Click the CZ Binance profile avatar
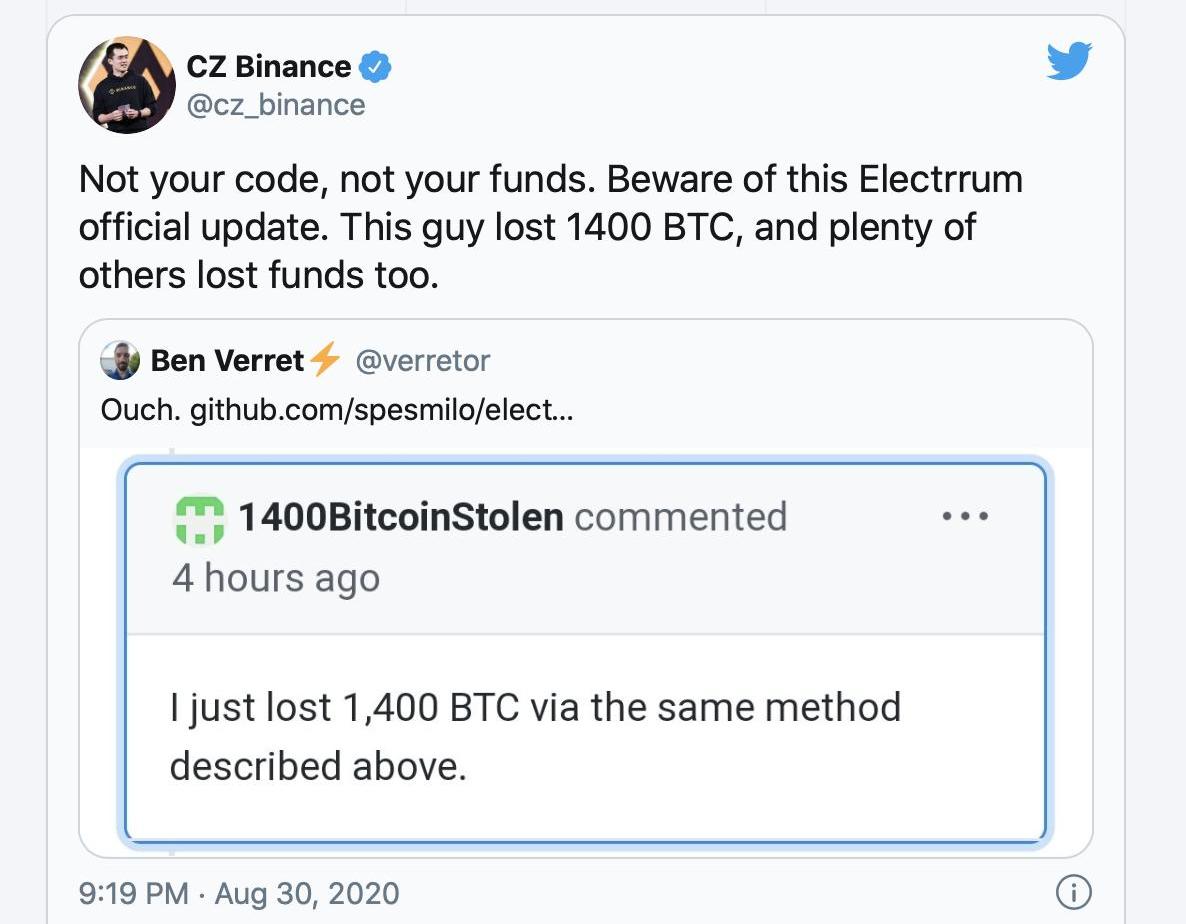The height and width of the screenshot is (924, 1186). [127, 85]
